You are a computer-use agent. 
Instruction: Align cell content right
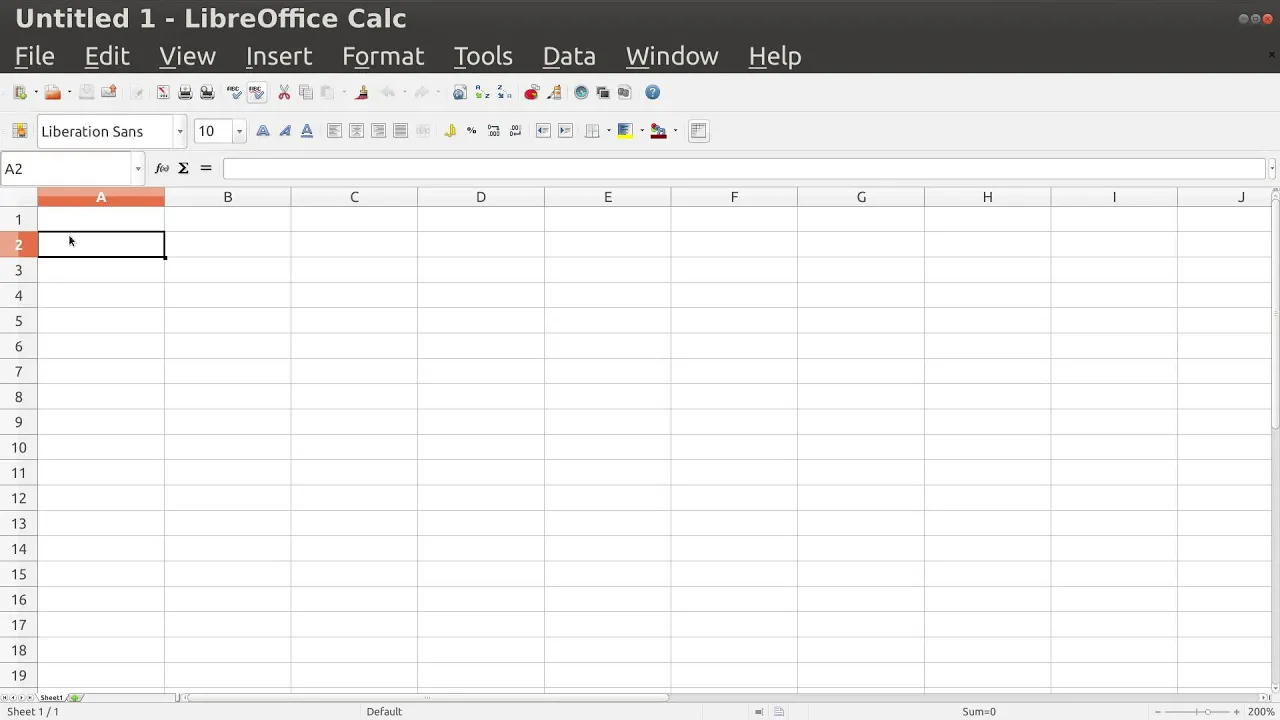[x=378, y=131]
